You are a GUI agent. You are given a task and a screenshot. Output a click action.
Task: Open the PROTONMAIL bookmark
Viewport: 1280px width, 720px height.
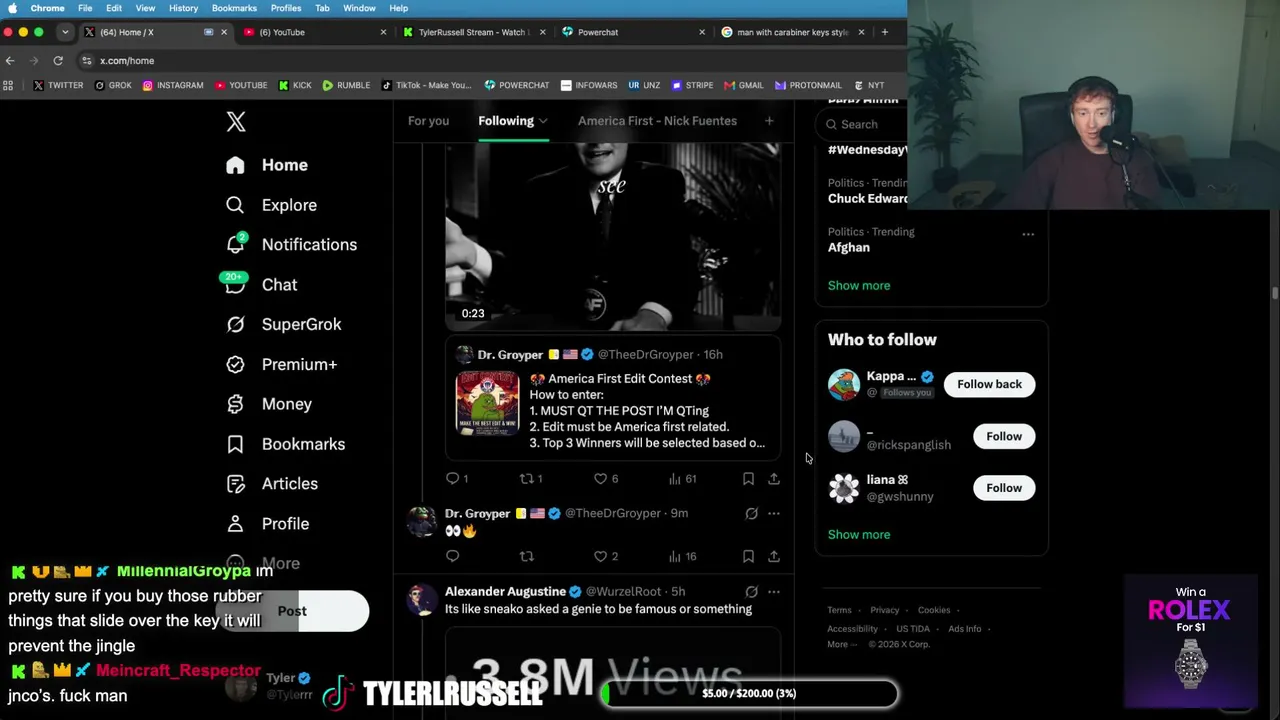[x=807, y=86]
